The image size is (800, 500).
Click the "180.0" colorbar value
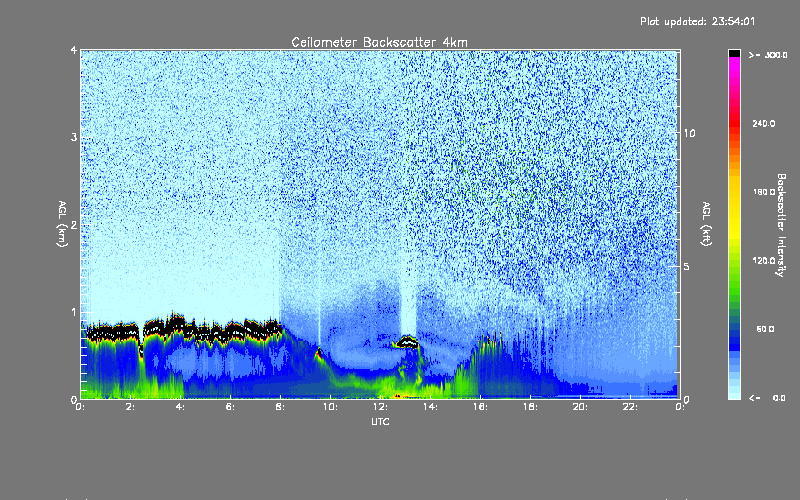[x=763, y=192]
